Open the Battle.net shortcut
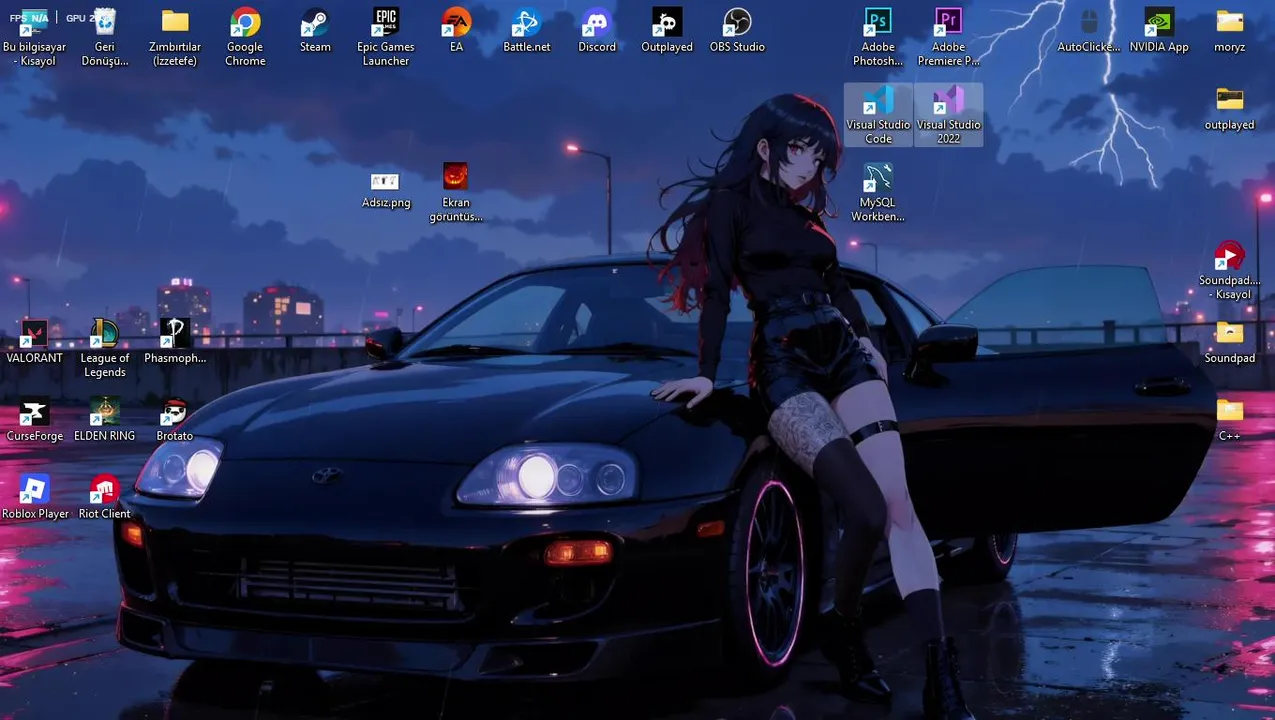Viewport: 1275px width, 720px height. 526,30
